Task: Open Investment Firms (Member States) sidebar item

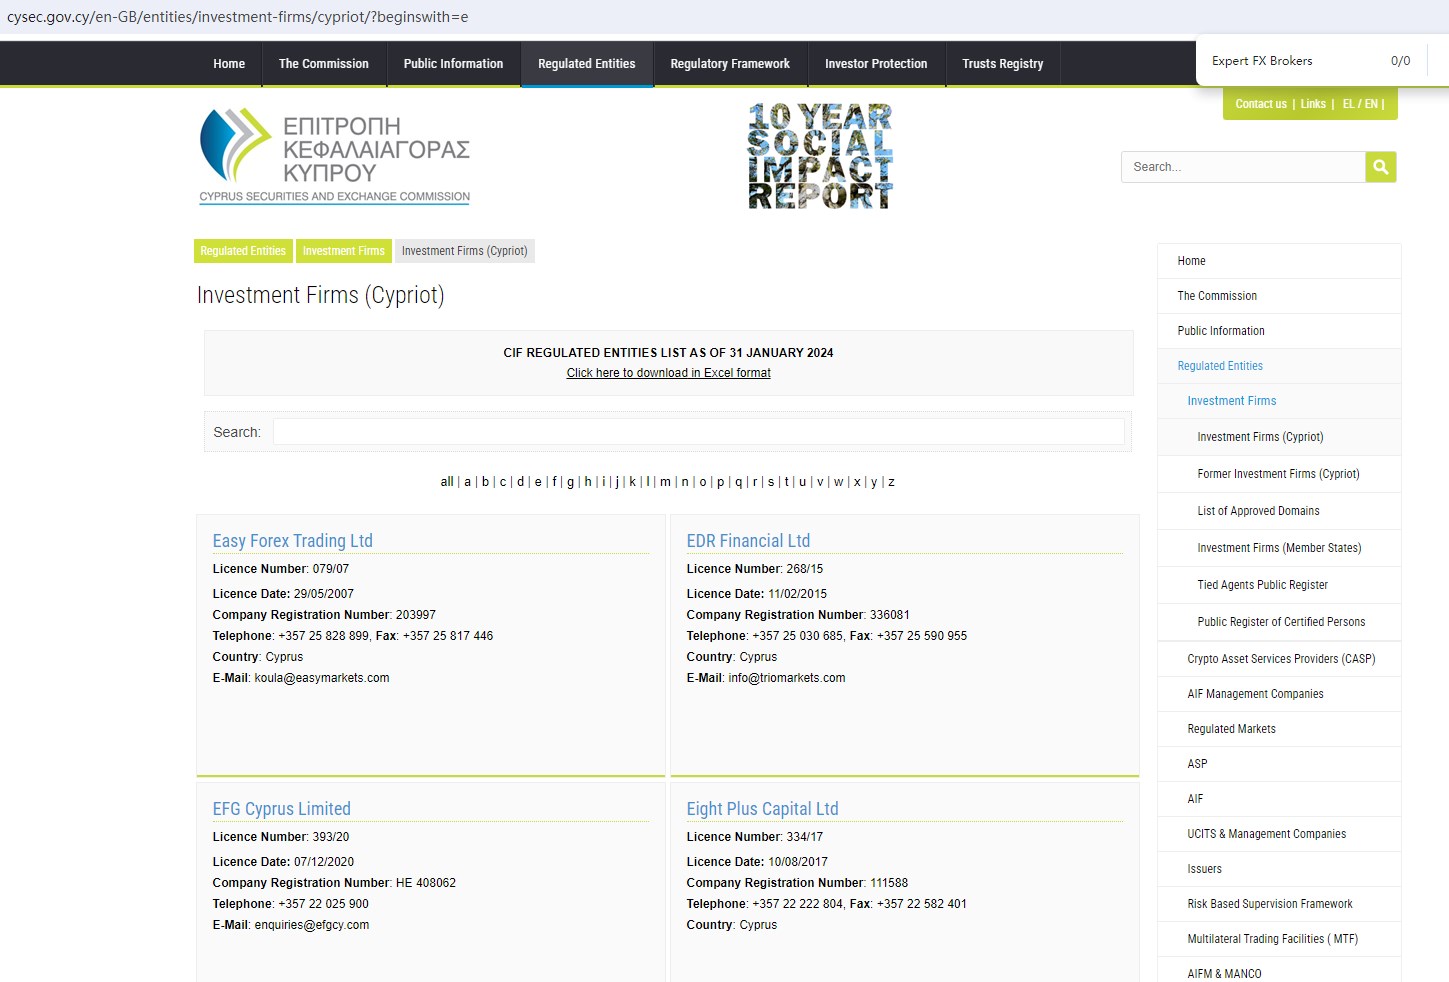Action: pyautogui.click(x=1279, y=548)
